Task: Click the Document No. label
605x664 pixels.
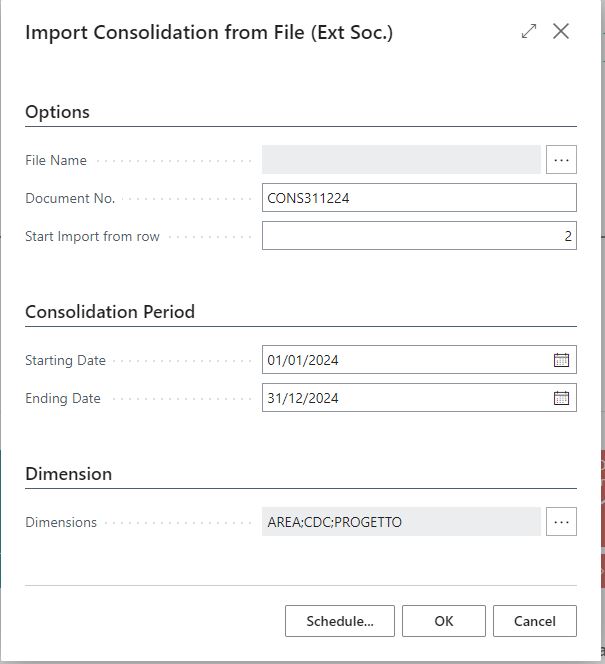Action: pos(70,198)
